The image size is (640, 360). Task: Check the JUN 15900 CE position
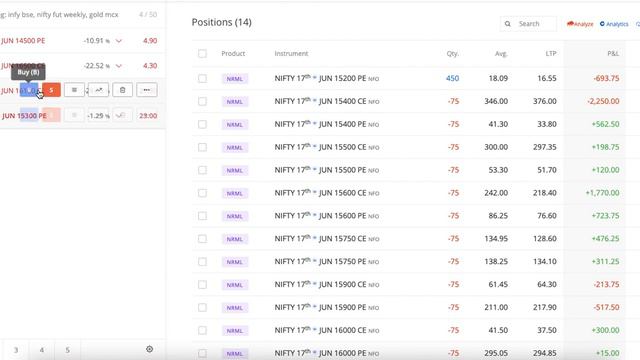coord(202,284)
